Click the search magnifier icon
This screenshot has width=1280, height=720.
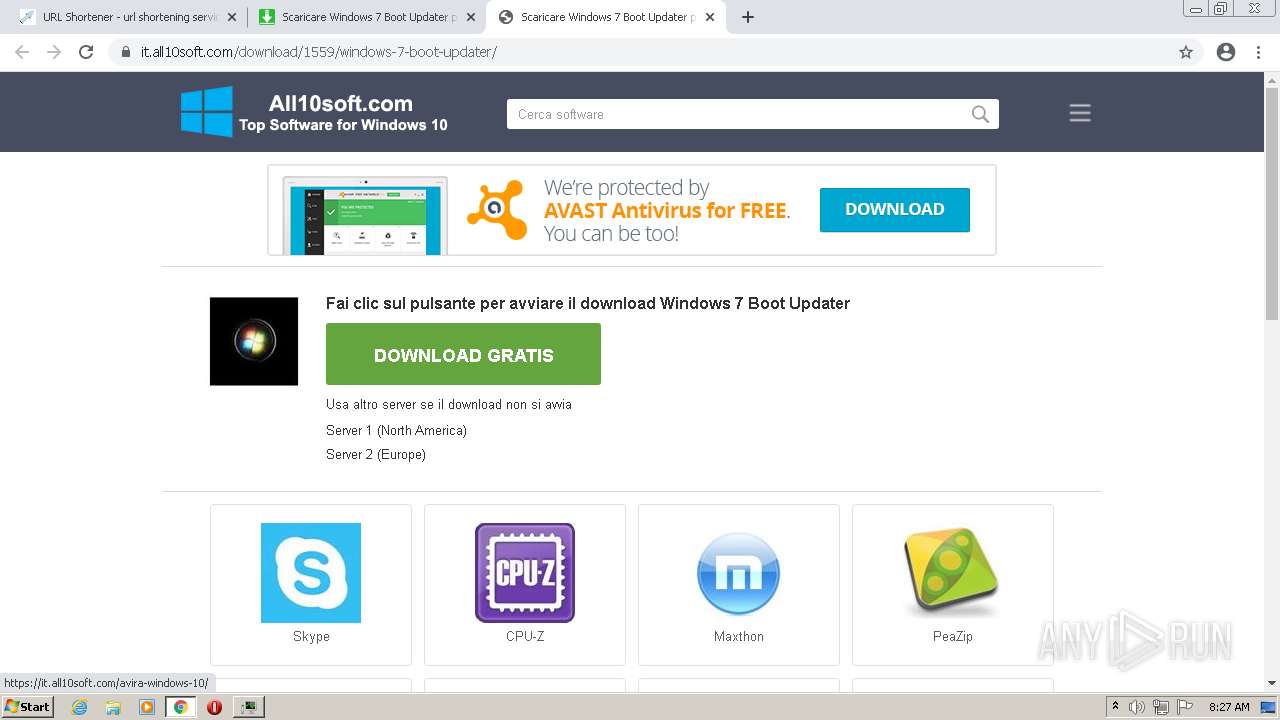[x=980, y=114]
